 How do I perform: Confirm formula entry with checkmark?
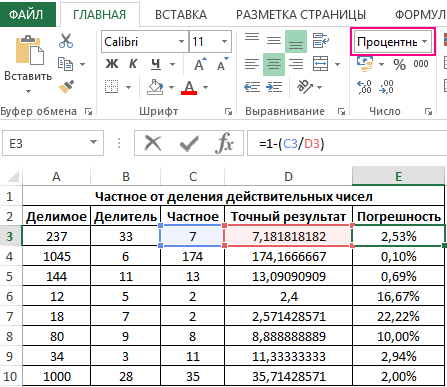189,144
